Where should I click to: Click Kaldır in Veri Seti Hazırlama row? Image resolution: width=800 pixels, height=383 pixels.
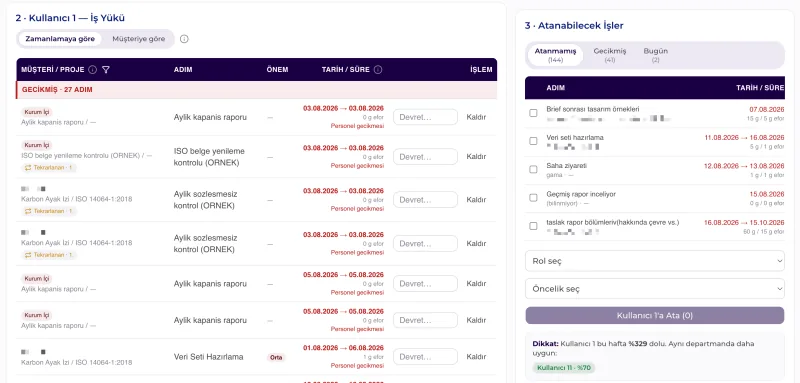pyautogui.click(x=476, y=357)
